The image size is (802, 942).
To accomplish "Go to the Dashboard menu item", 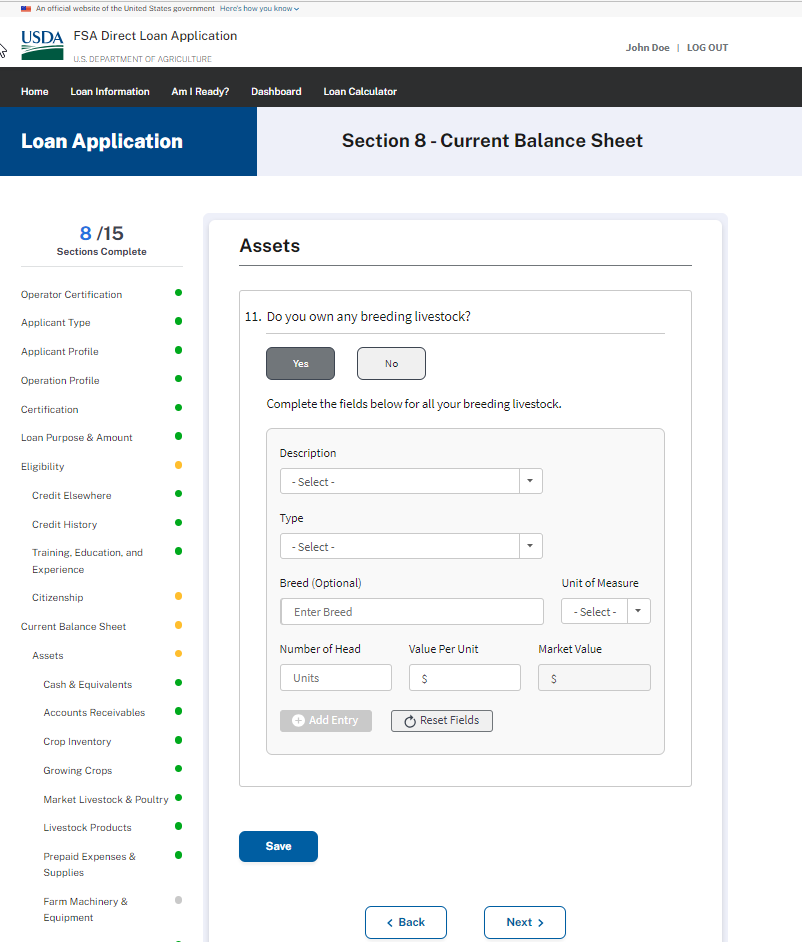I will coord(276,92).
